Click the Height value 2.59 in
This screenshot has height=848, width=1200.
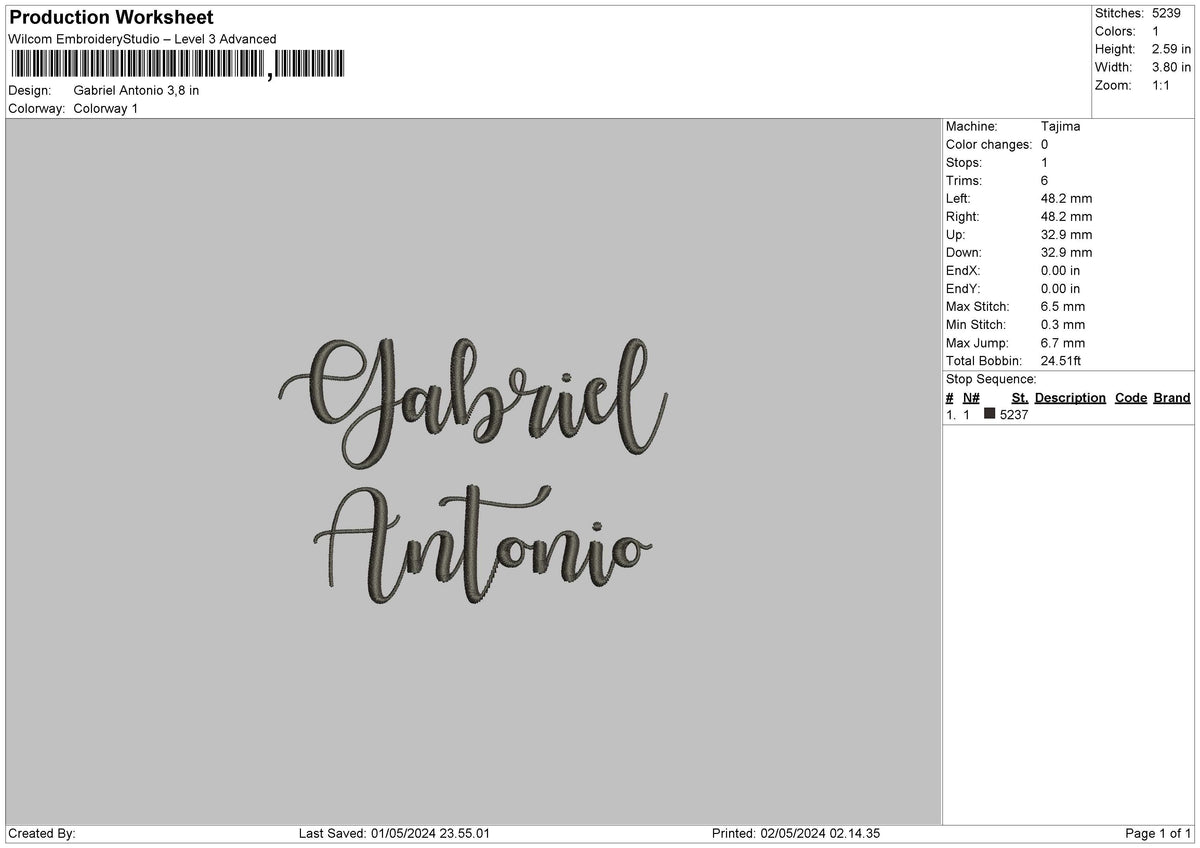tap(1172, 49)
